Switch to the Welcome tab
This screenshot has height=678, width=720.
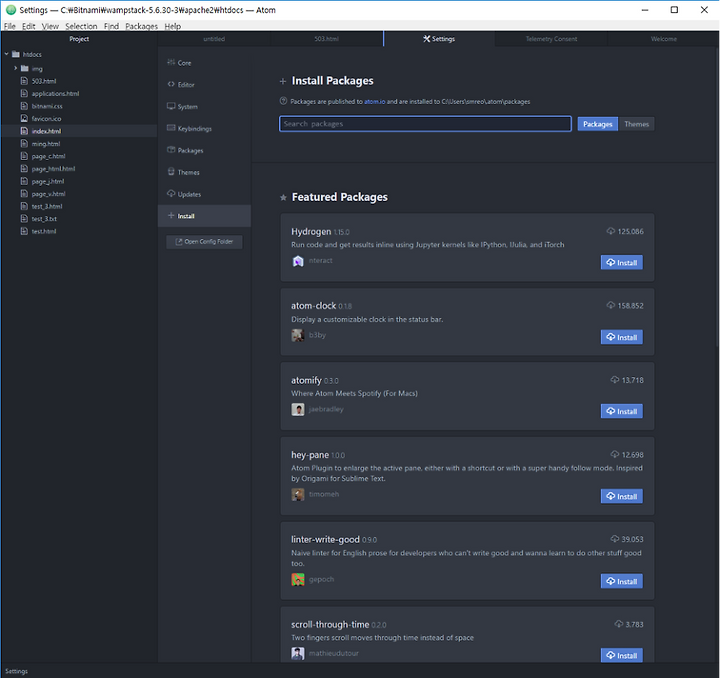(x=663, y=39)
